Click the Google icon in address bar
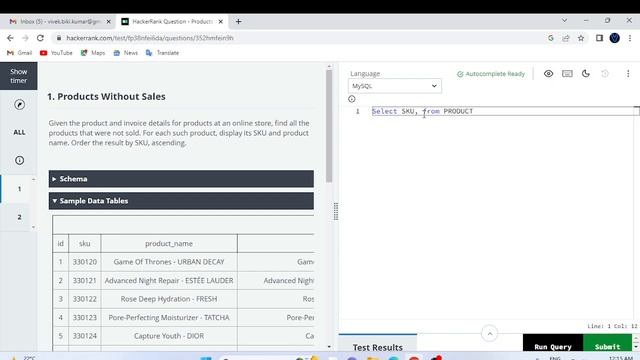The image size is (640, 360). point(551,38)
